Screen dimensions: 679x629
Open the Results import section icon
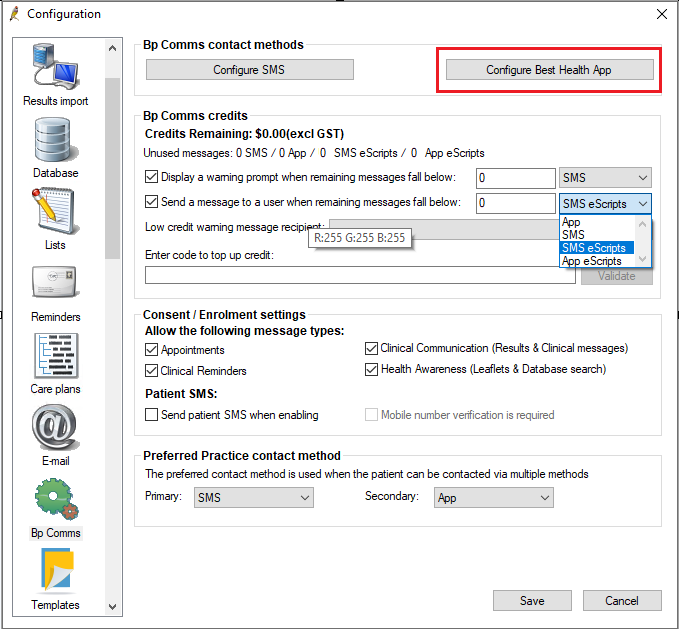55,65
